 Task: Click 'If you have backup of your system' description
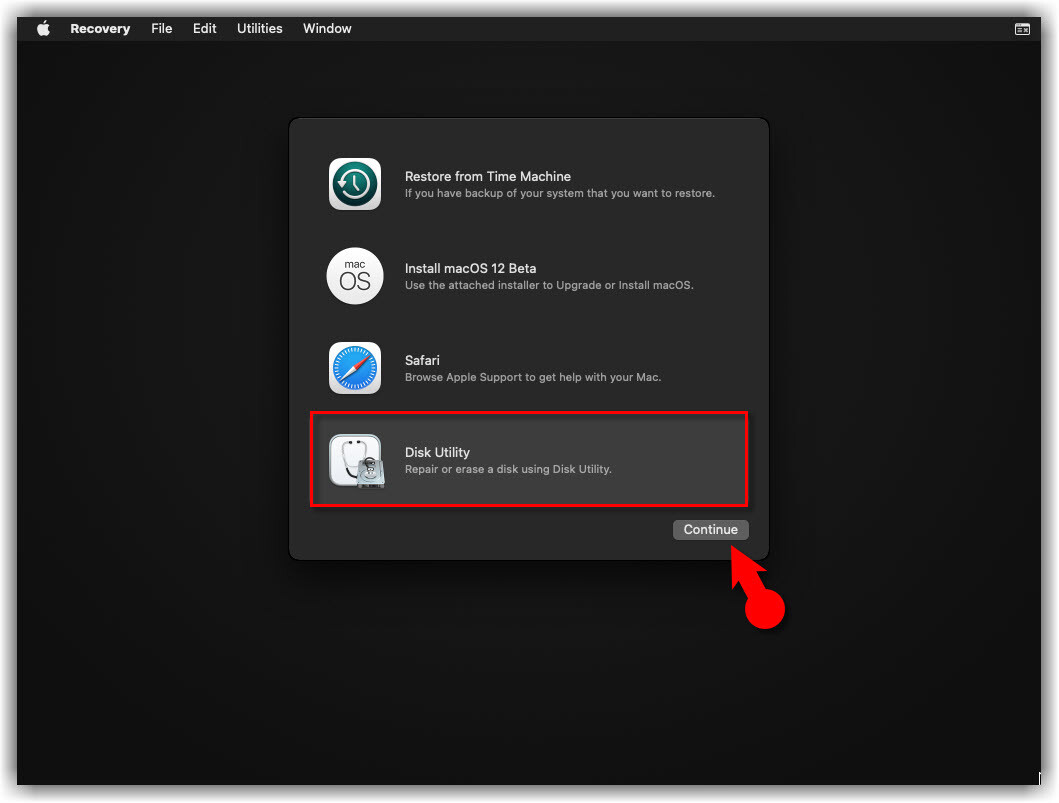(x=559, y=193)
